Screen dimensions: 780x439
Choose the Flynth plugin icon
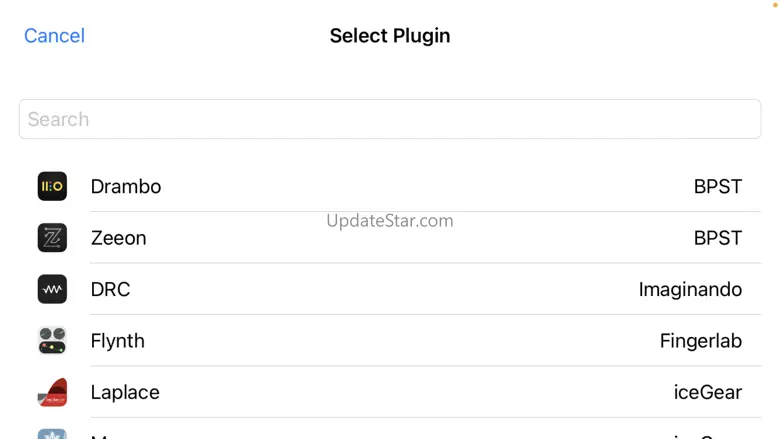coord(52,341)
